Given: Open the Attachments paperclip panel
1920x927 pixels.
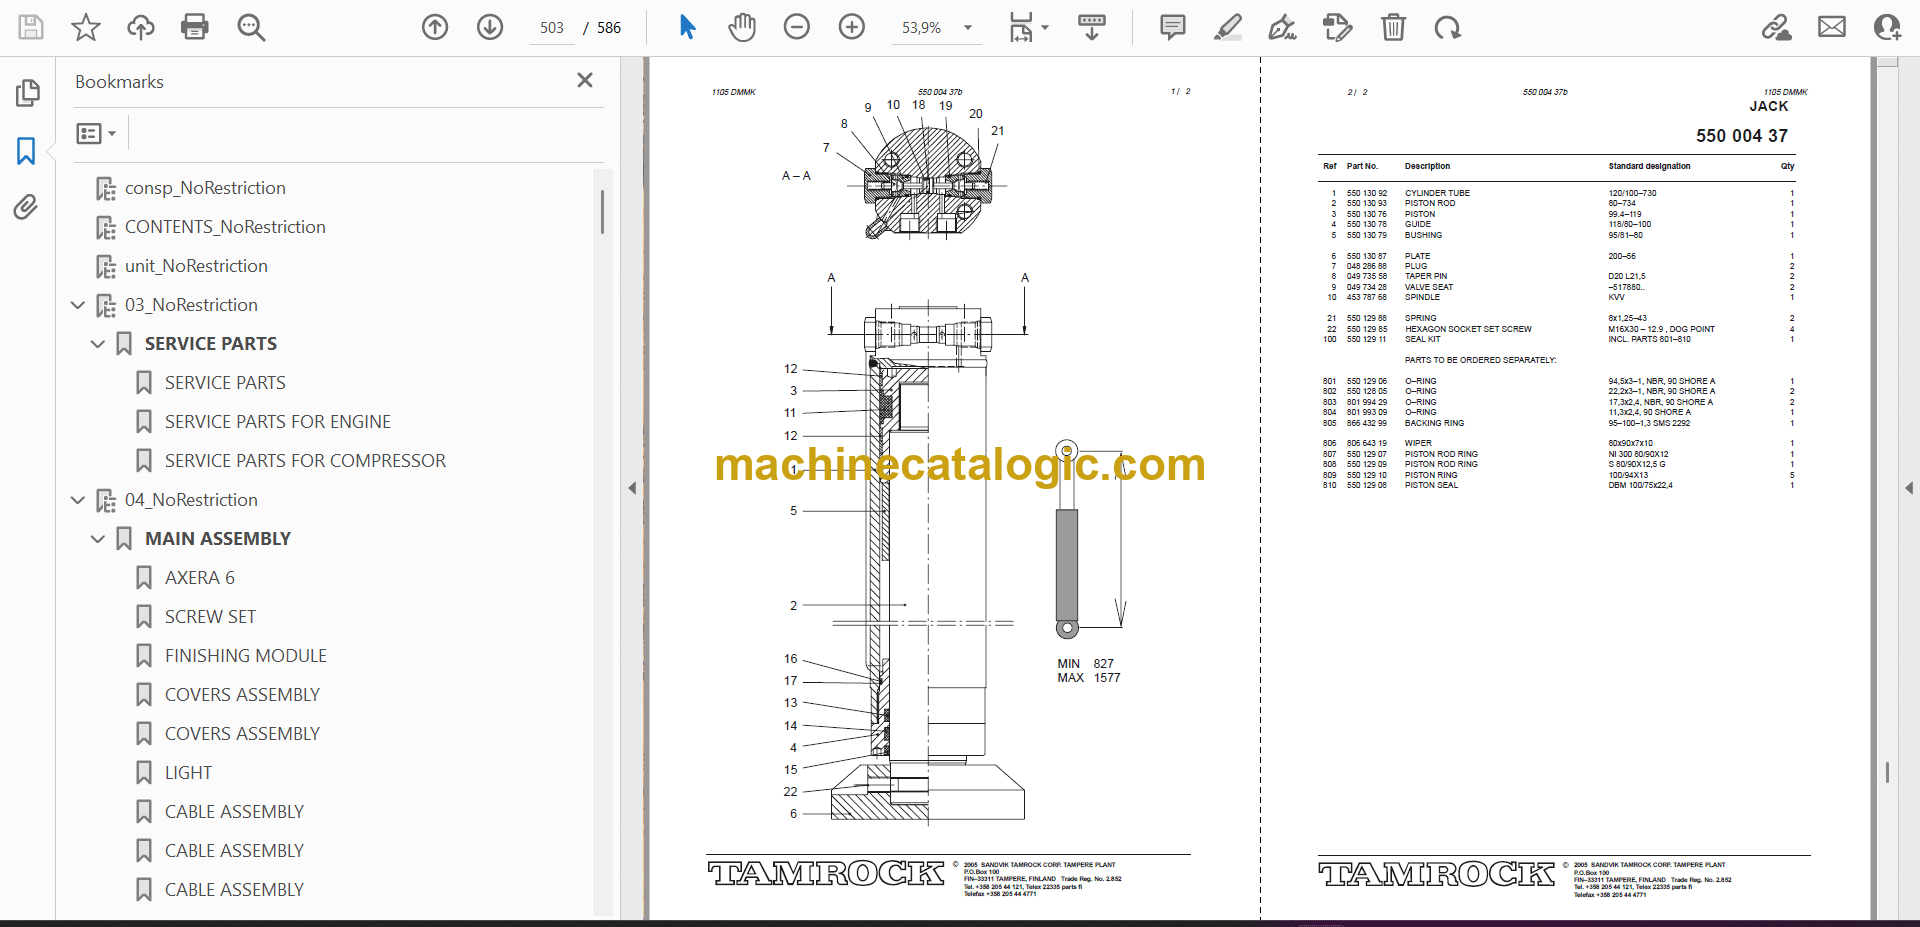Looking at the screenshot, I should [x=26, y=207].
